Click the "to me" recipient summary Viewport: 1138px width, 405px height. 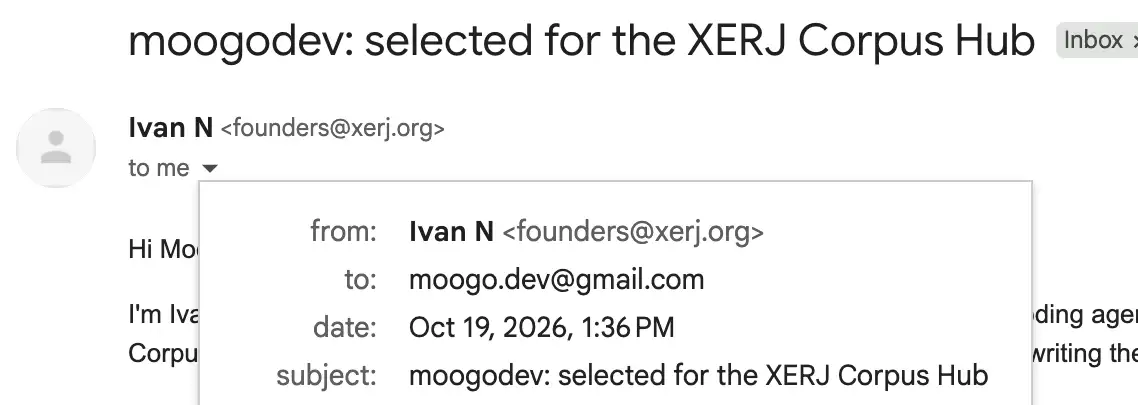click(158, 168)
